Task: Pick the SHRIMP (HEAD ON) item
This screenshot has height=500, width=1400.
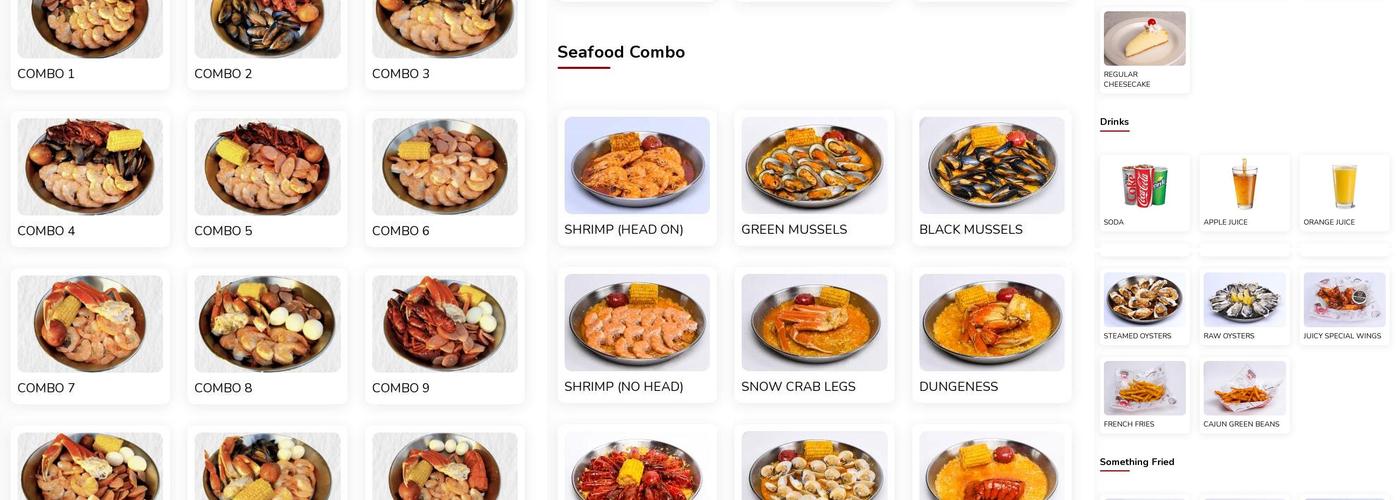Action: [x=637, y=178]
